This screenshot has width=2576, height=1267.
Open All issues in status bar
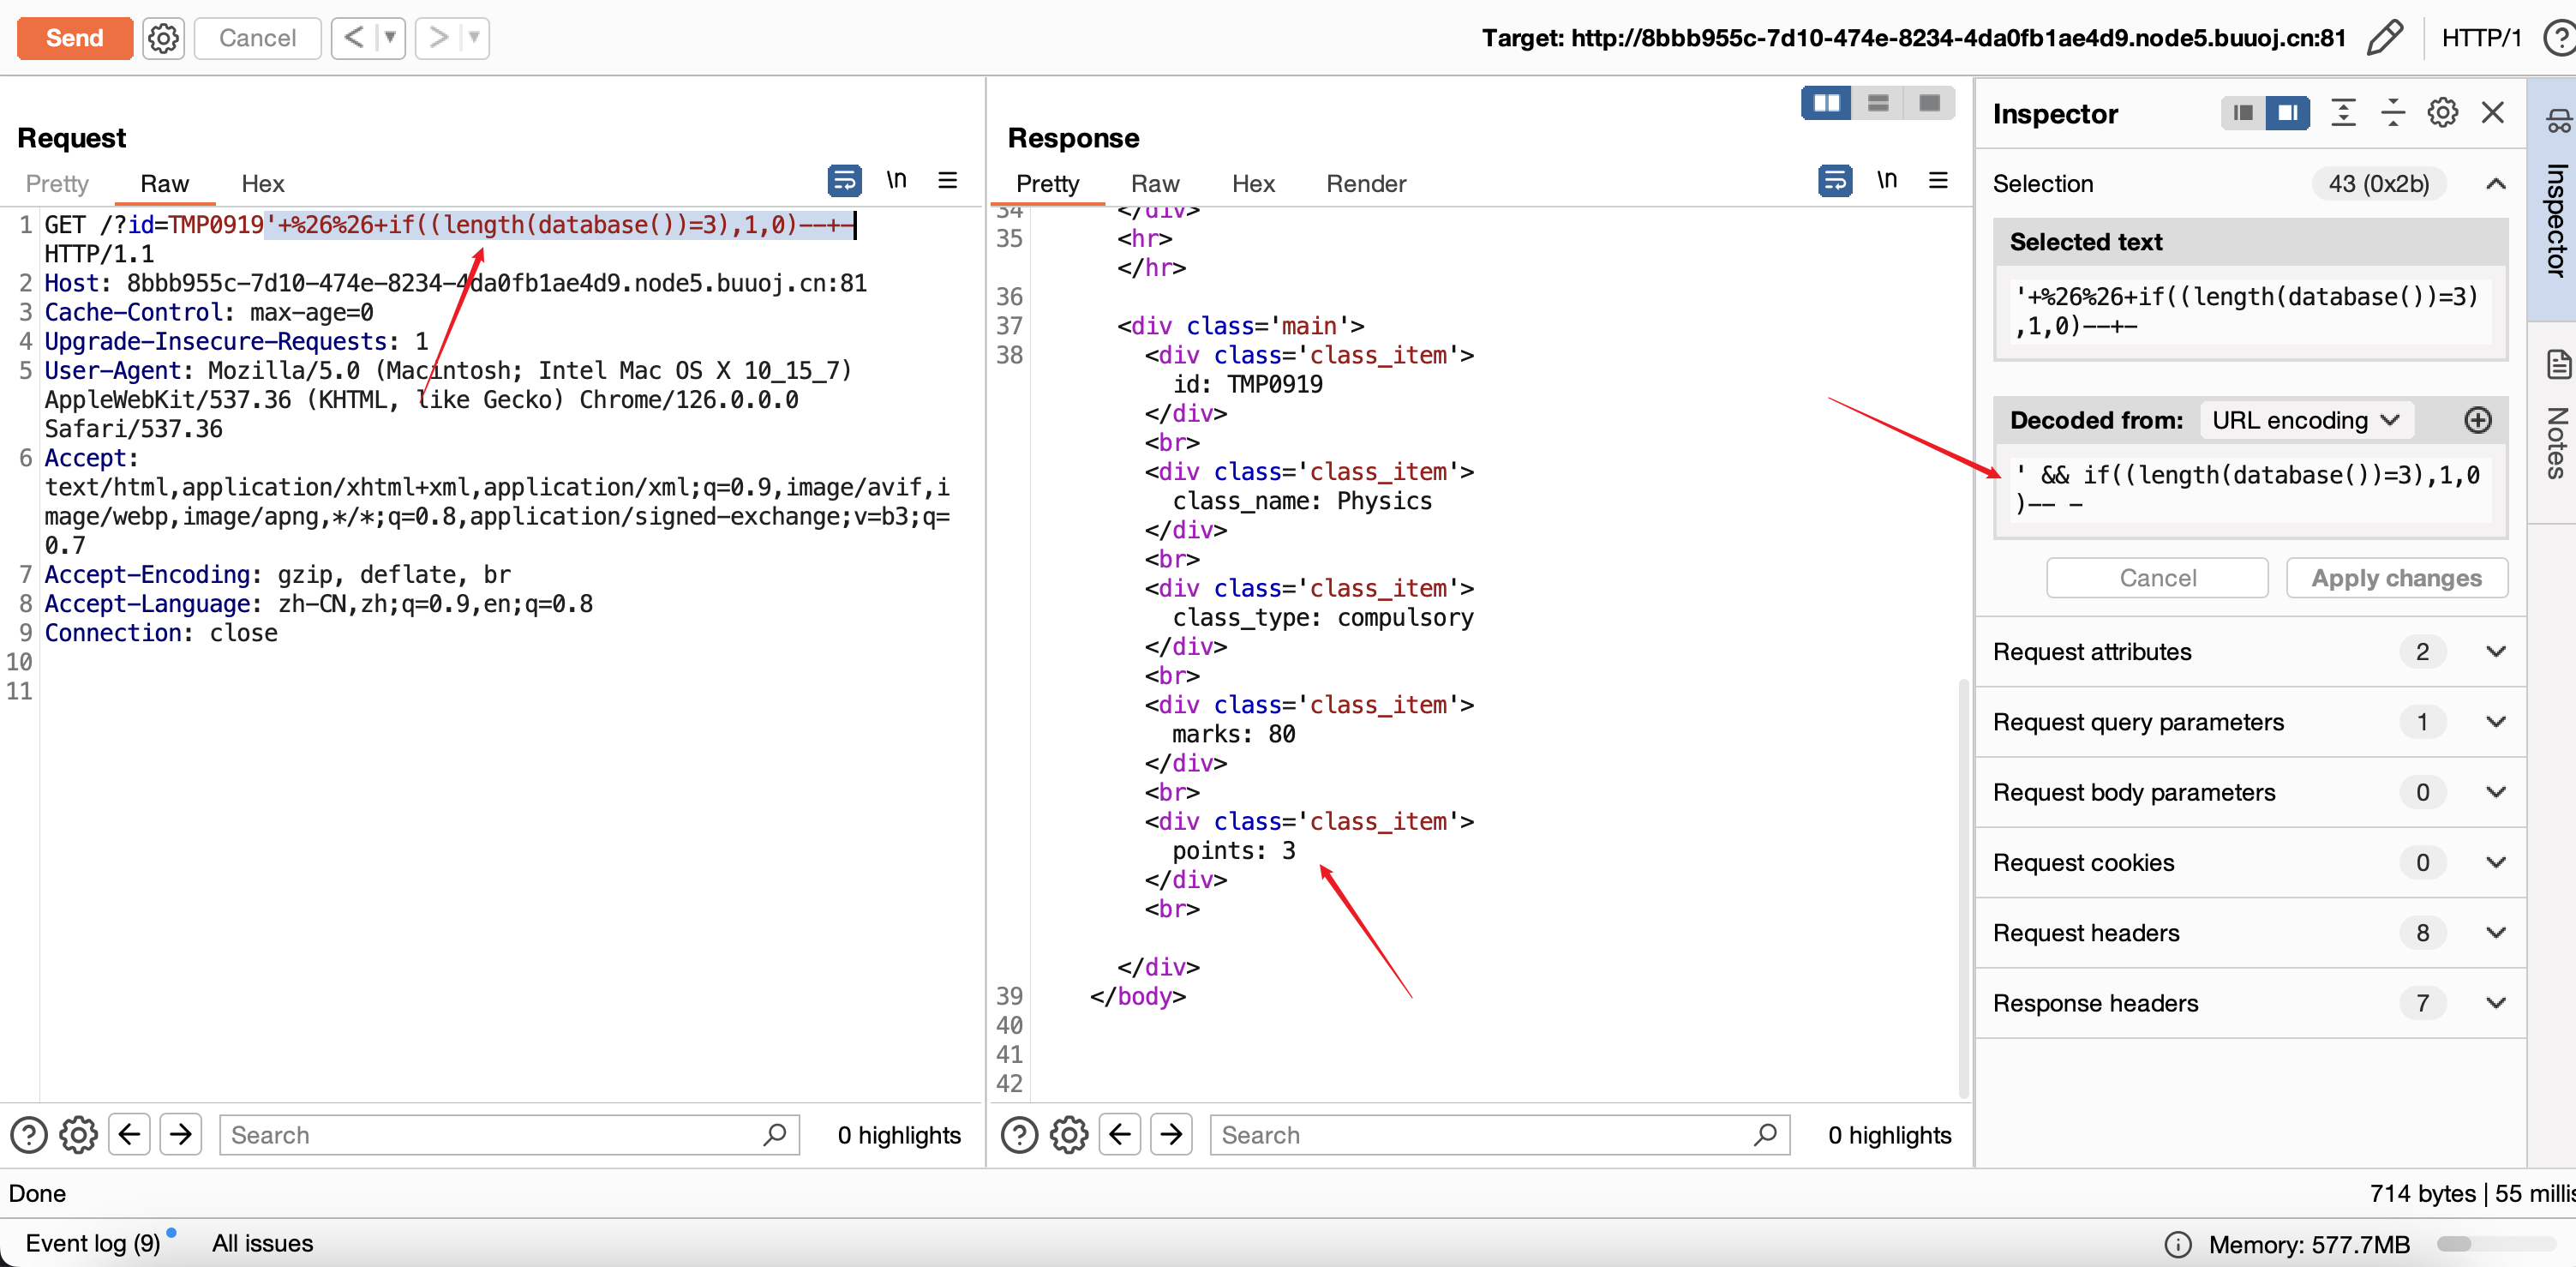pyautogui.click(x=262, y=1243)
